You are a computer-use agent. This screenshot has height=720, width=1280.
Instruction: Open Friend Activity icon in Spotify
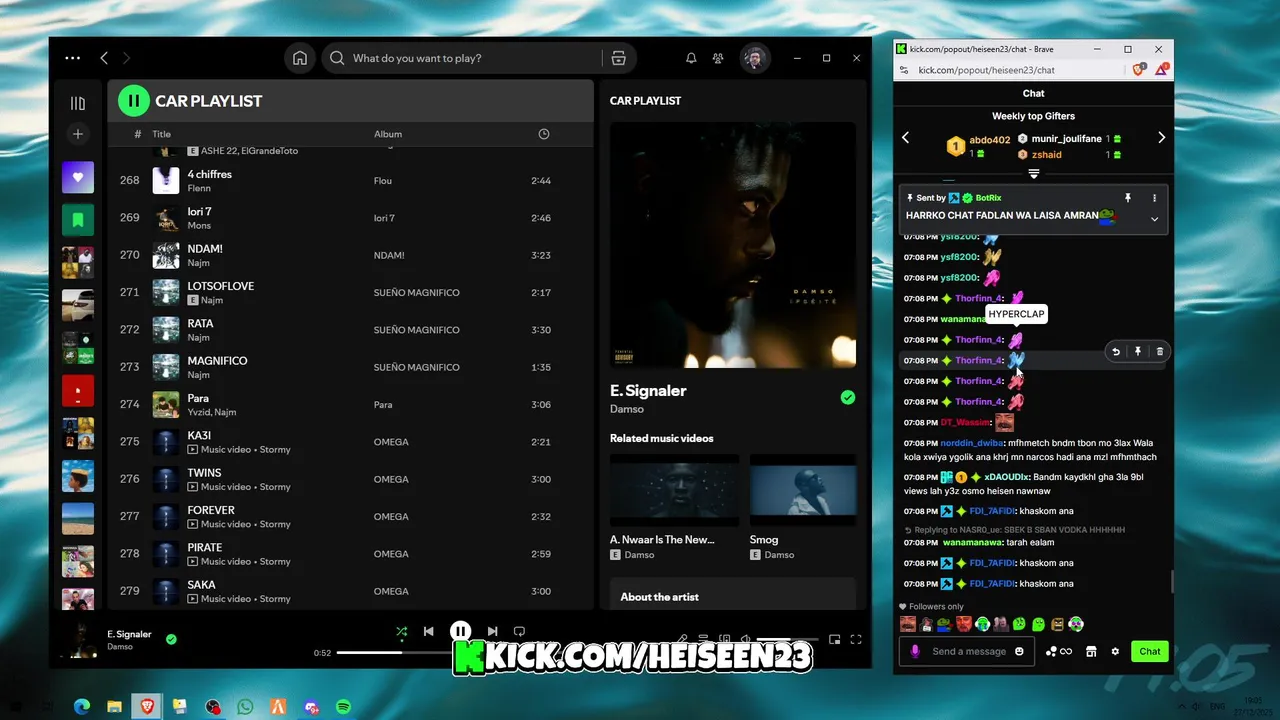pos(718,58)
